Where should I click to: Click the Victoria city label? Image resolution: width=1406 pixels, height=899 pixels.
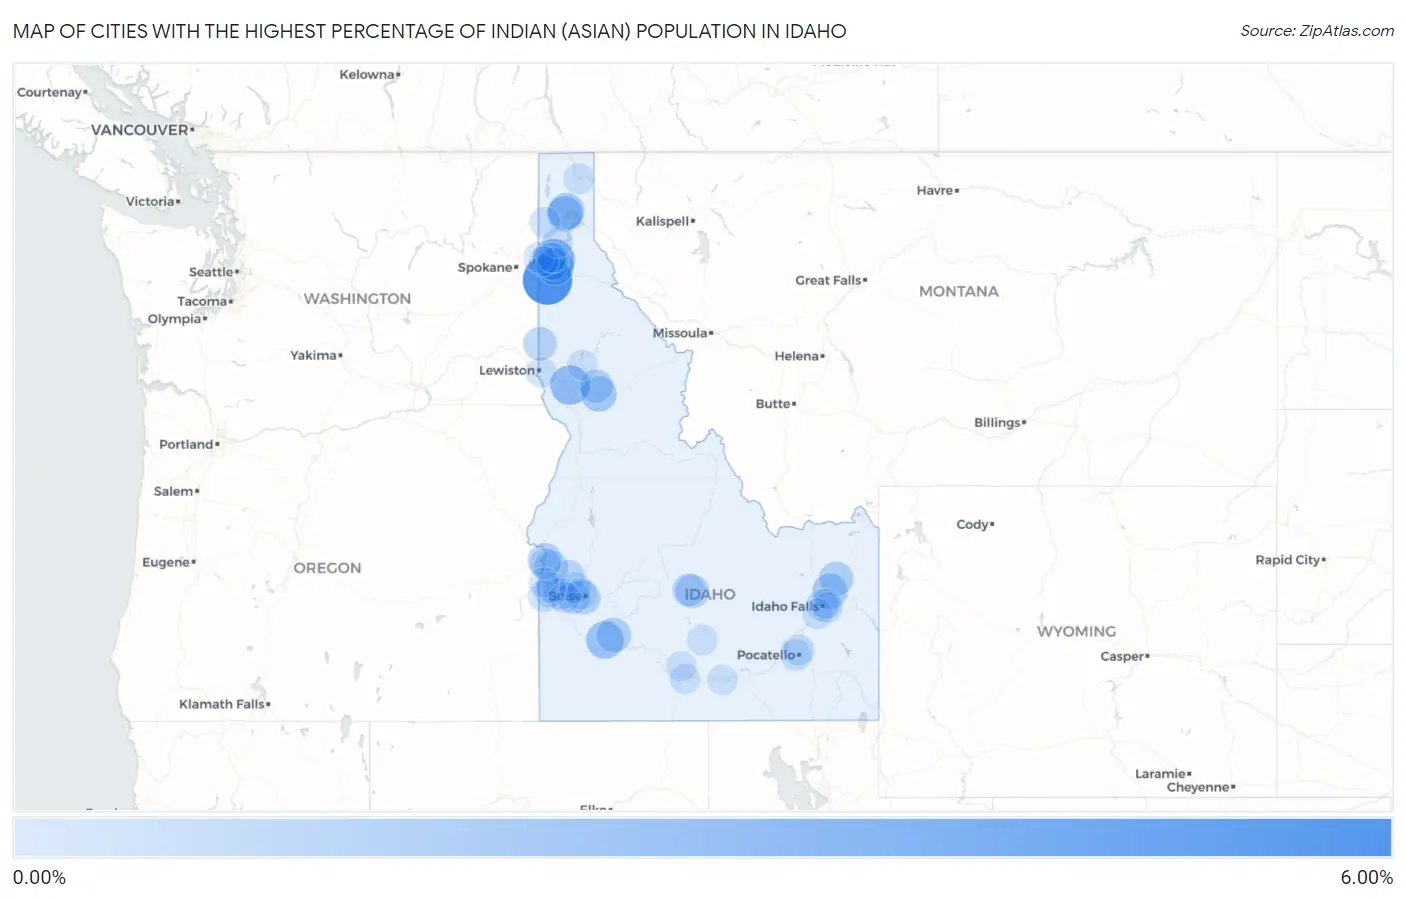[x=153, y=201]
